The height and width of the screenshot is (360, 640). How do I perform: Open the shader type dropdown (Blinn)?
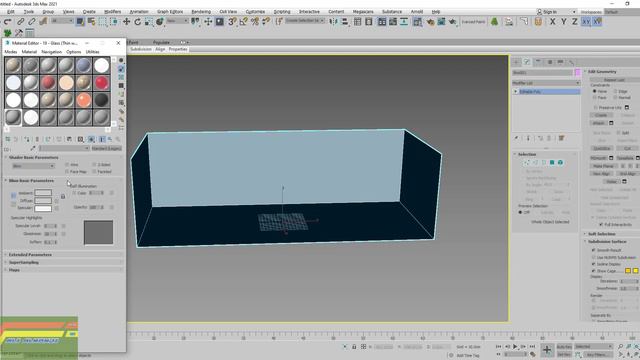[x=33, y=166]
